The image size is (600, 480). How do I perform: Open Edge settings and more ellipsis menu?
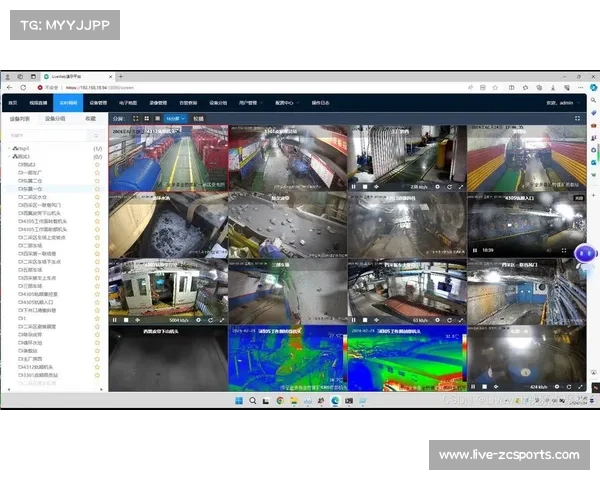(580, 88)
